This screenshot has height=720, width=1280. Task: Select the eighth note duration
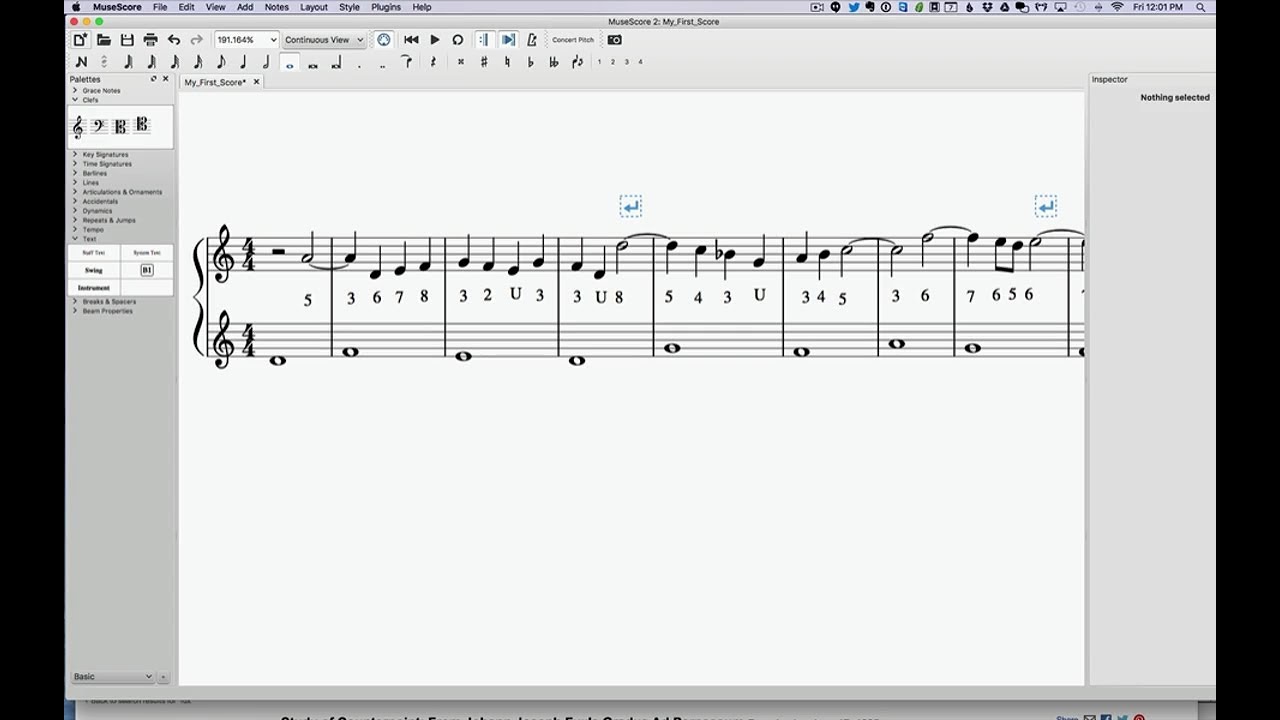pos(220,62)
